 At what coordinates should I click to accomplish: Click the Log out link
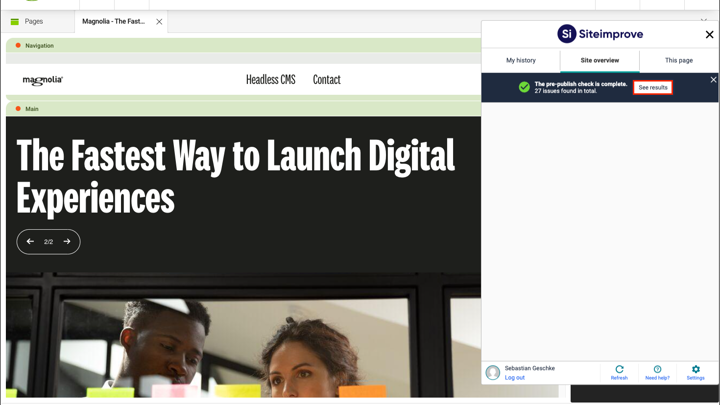[x=514, y=378]
